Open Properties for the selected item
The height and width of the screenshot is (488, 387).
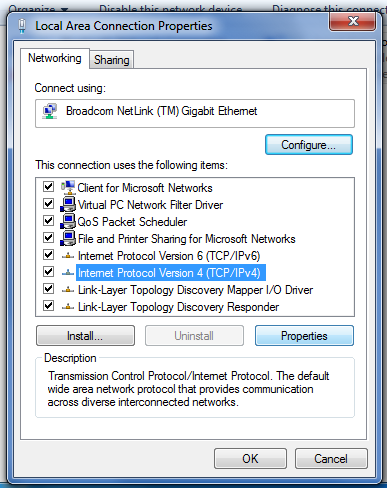pos(304,336)
